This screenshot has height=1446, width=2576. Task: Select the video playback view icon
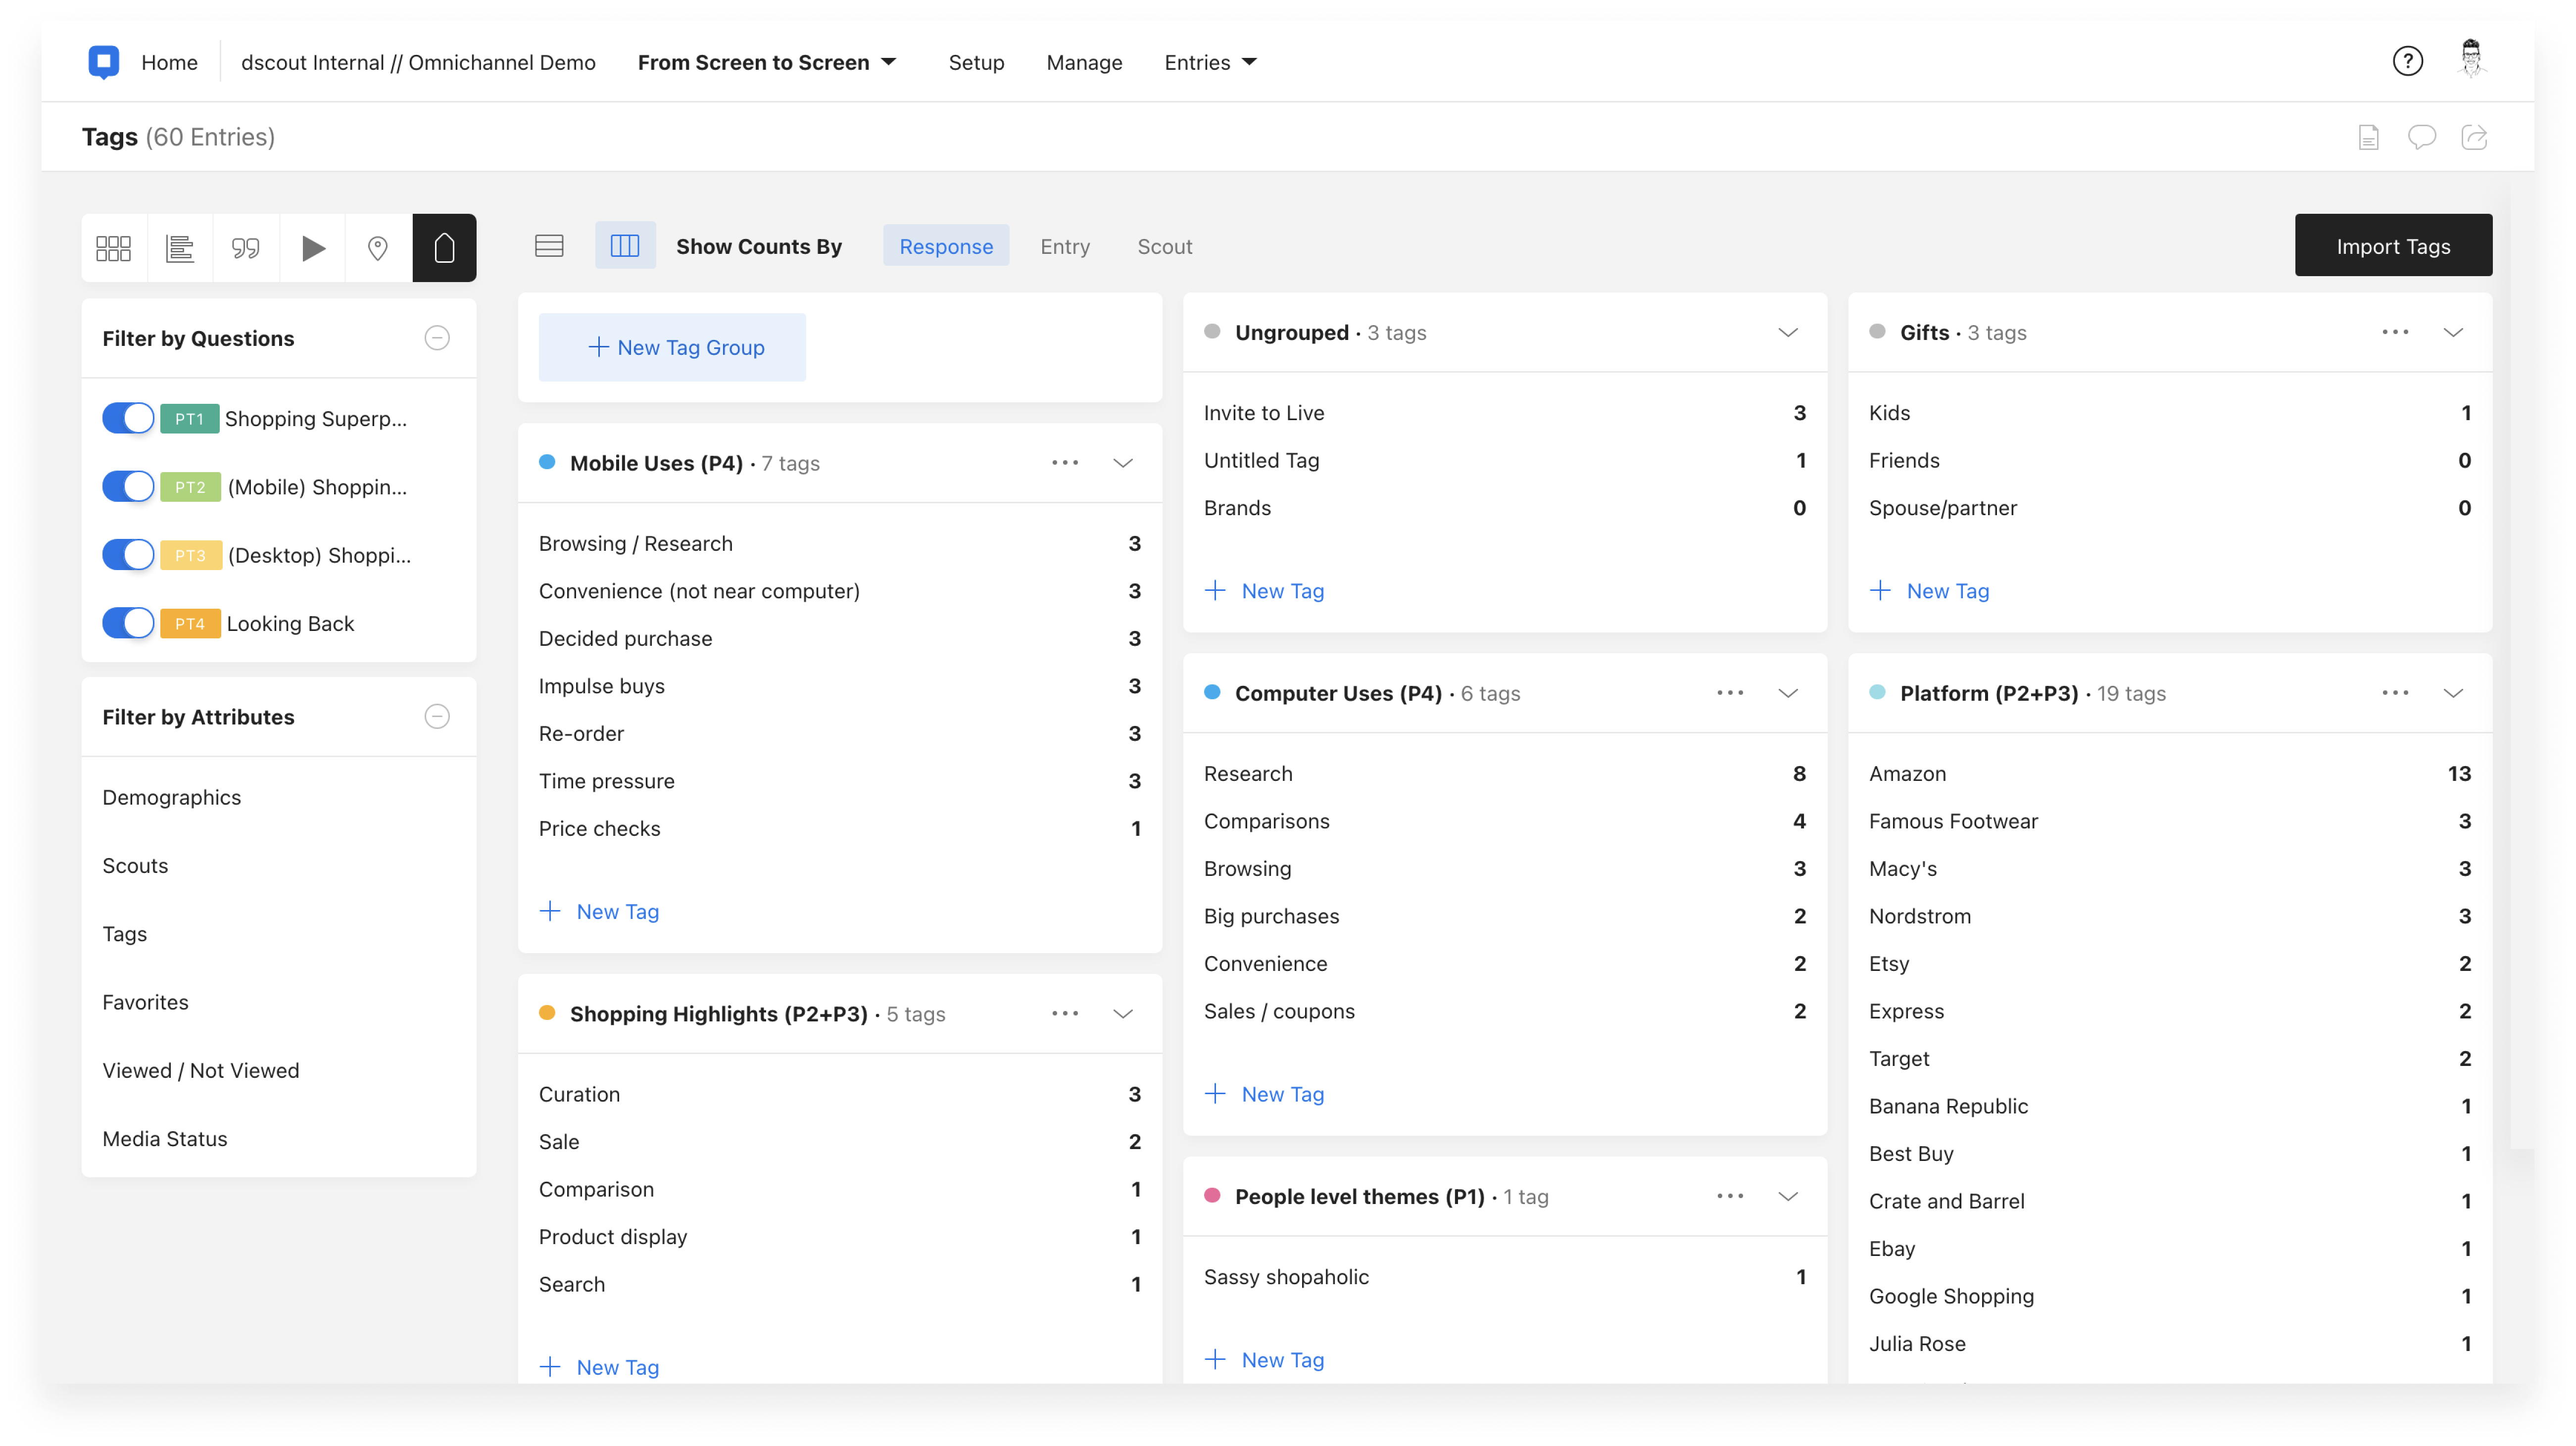tap(312, 247)
